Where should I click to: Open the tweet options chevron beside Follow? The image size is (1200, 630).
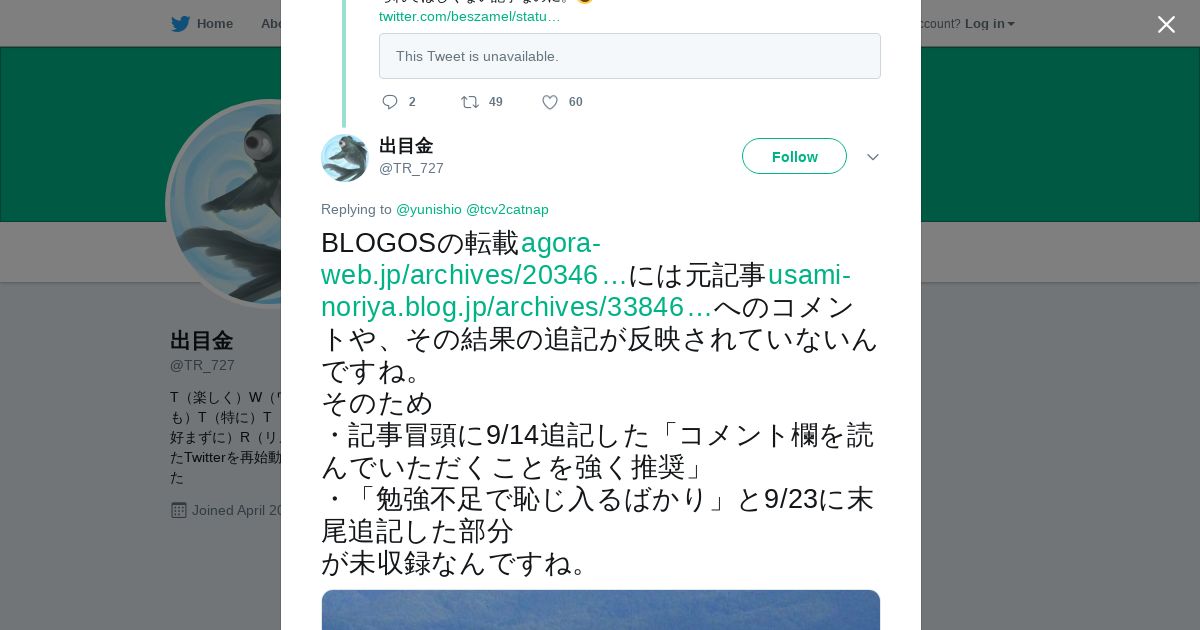(x=873, y=157)
